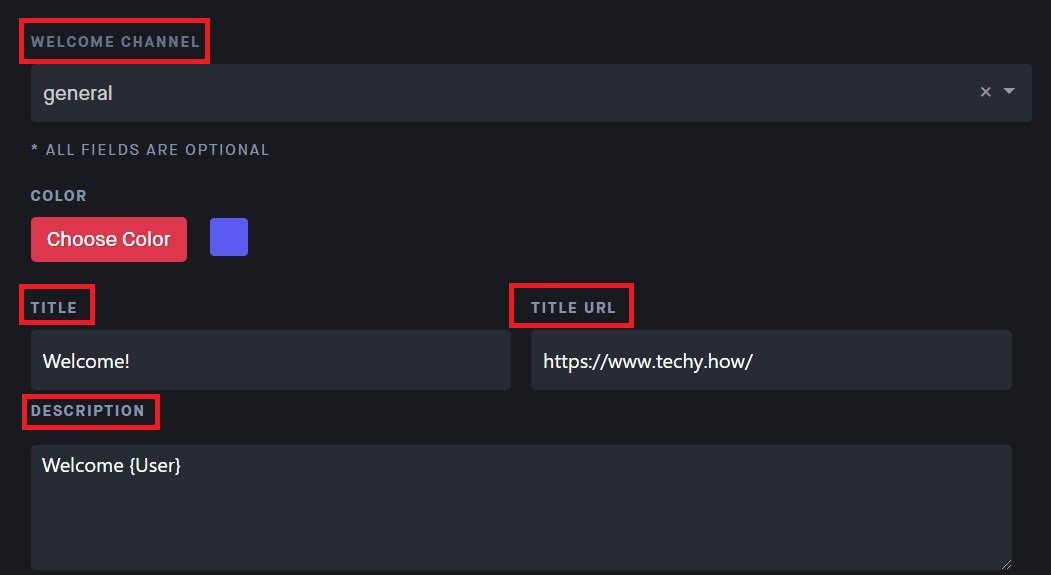
Task: Click the Welcome Channel label
Action: point(115,42)
